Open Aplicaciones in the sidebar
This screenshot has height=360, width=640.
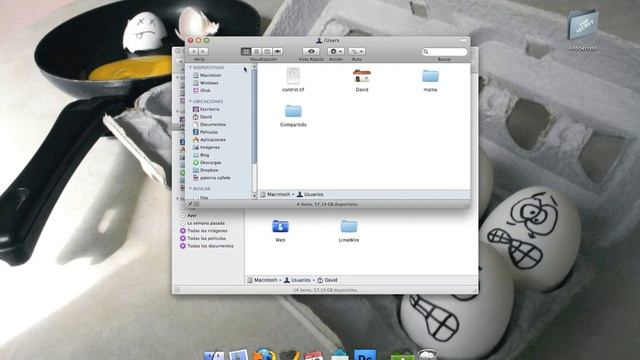[209, 140]
